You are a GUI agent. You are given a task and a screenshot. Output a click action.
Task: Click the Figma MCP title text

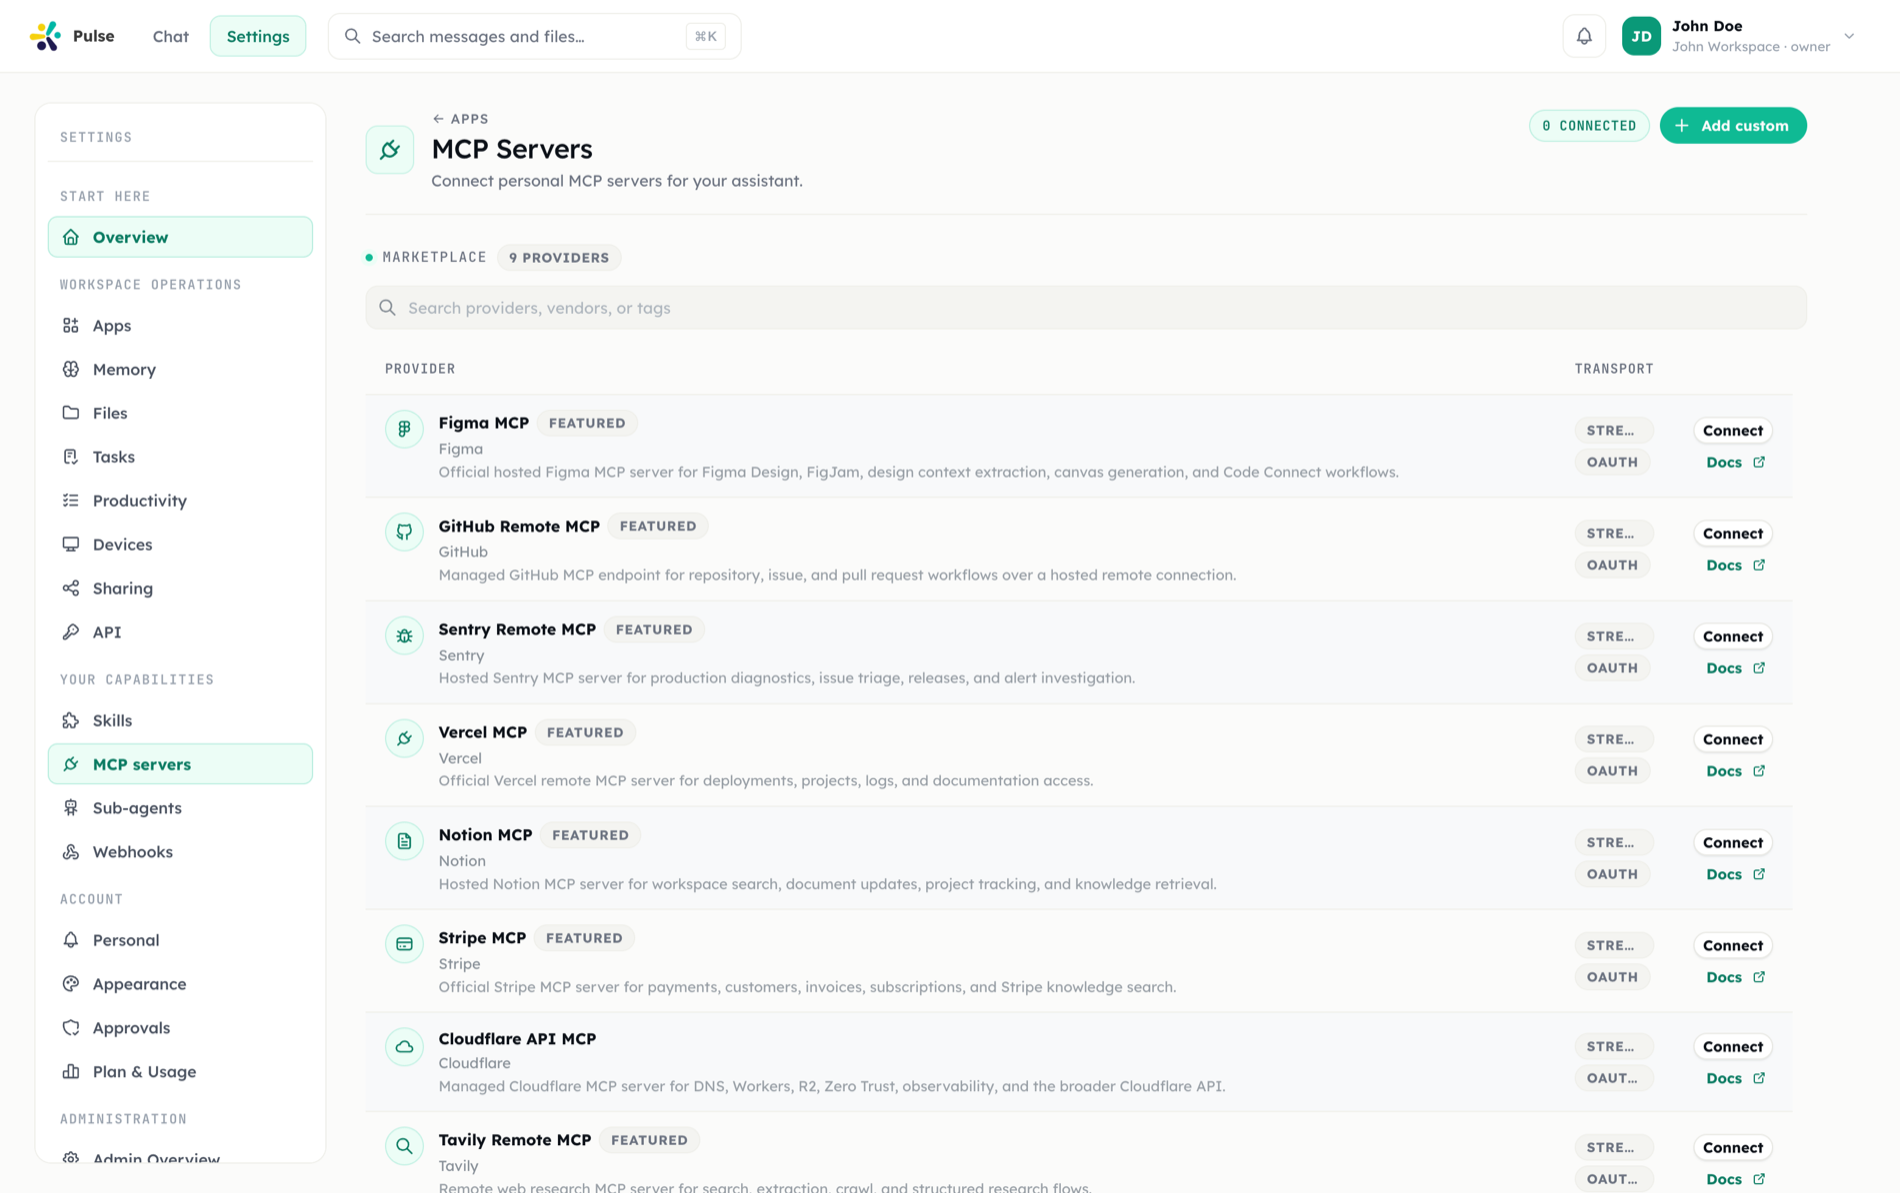483,423
